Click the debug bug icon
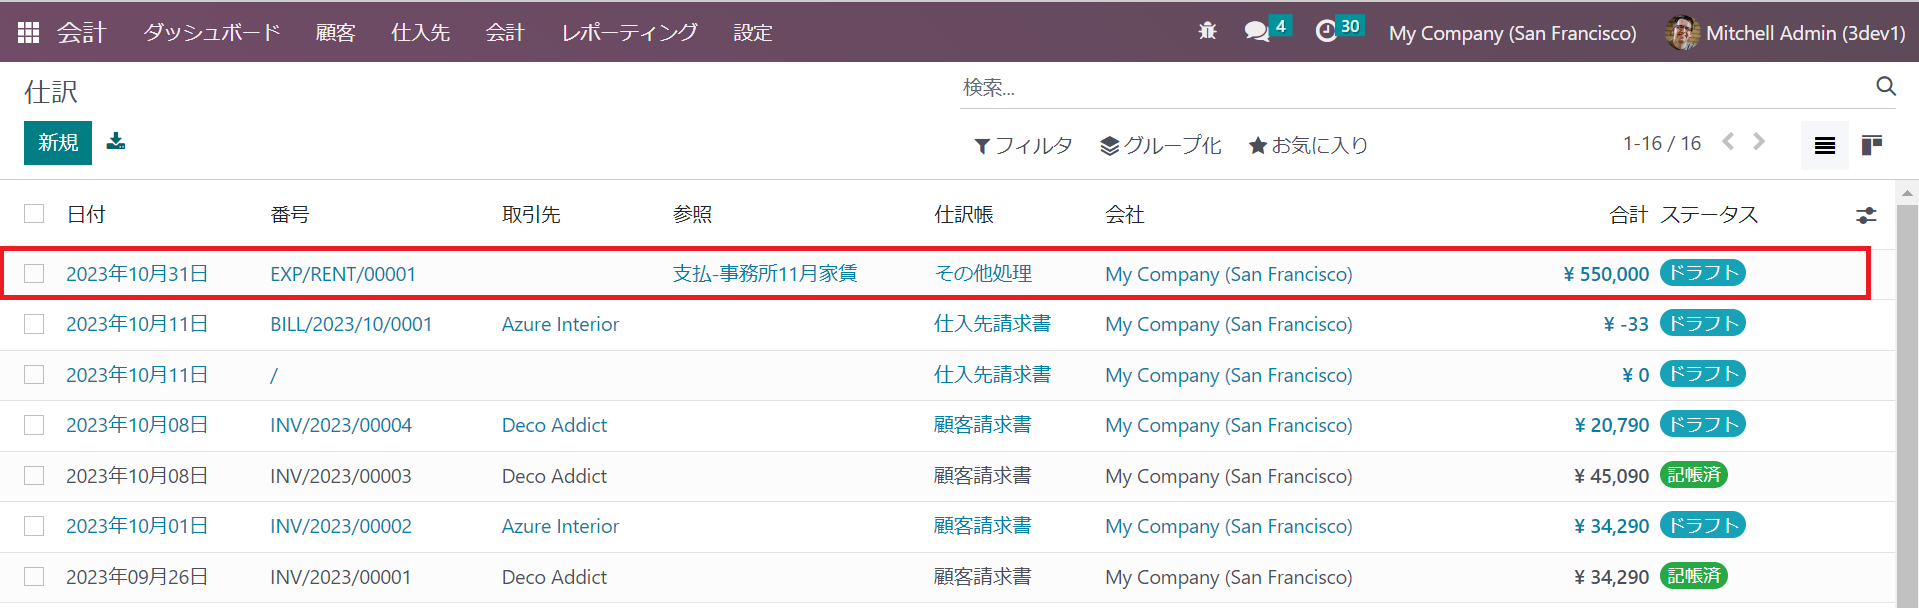 (1207, 32)
